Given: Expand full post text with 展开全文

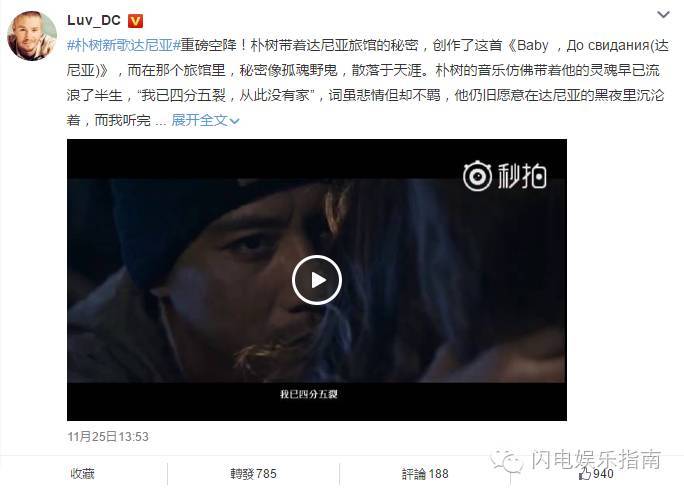Looking at the screenshot, I should click(205, 120).
